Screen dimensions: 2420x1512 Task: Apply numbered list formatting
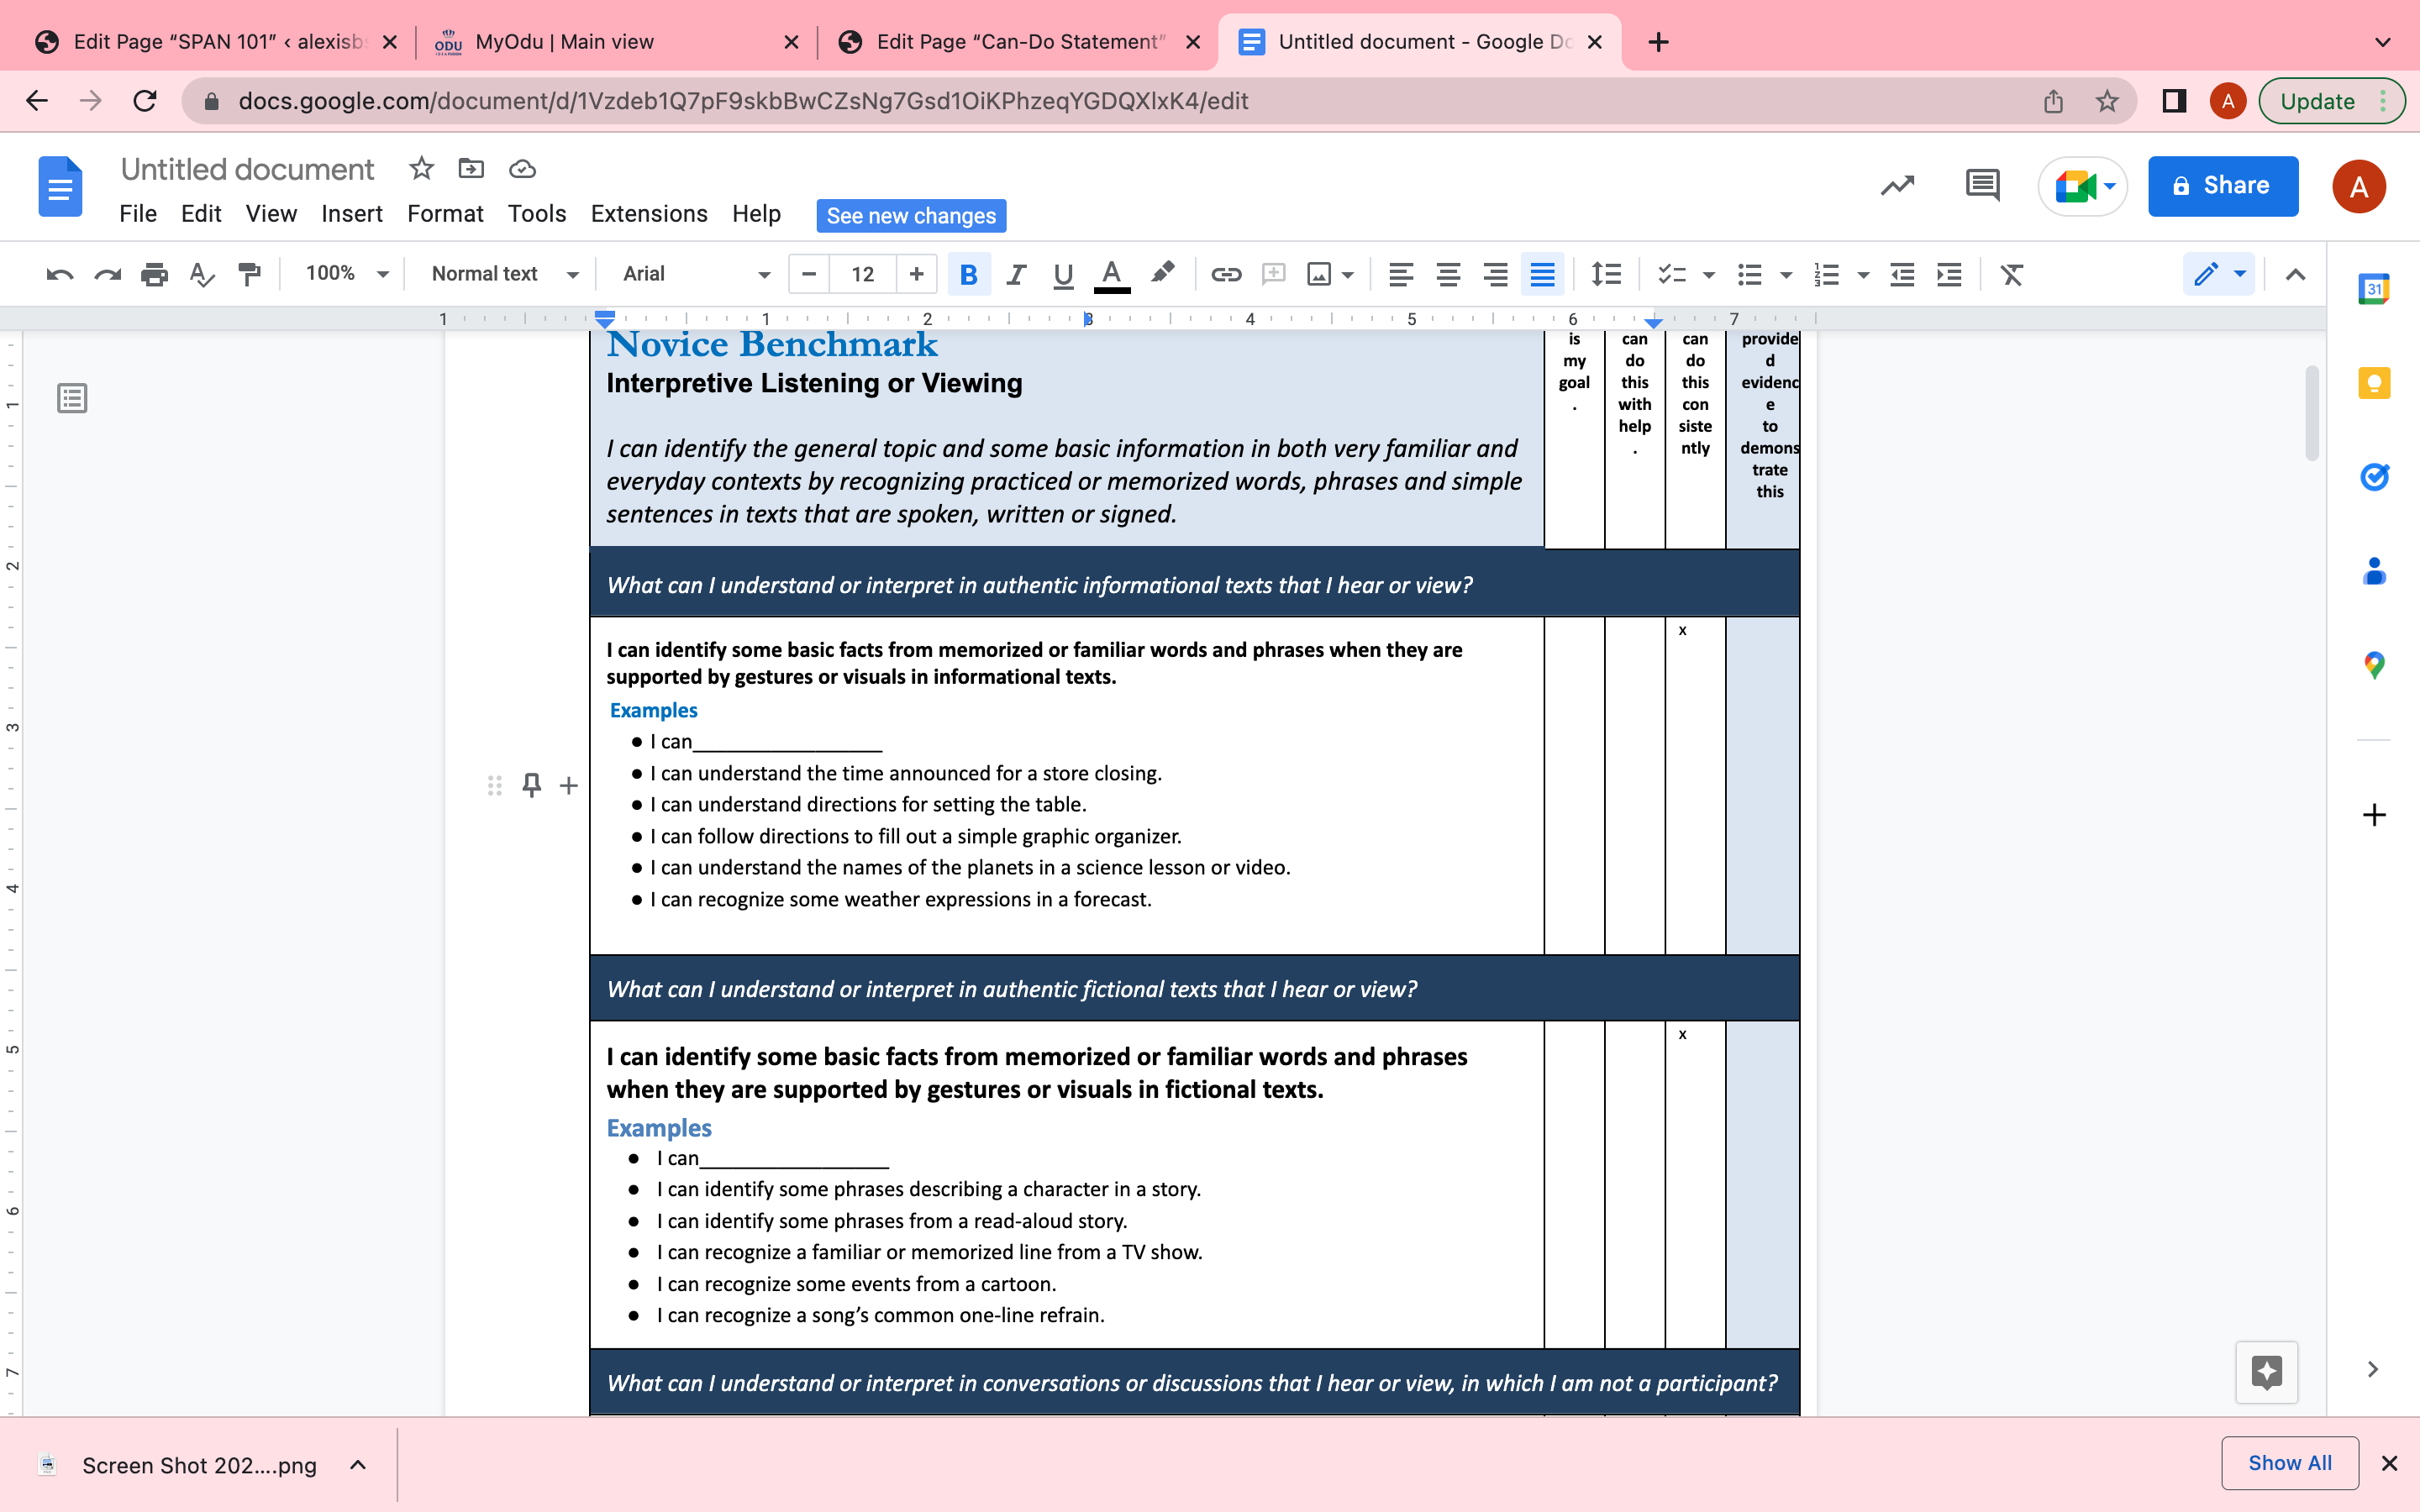click(x=1826, y=274)
